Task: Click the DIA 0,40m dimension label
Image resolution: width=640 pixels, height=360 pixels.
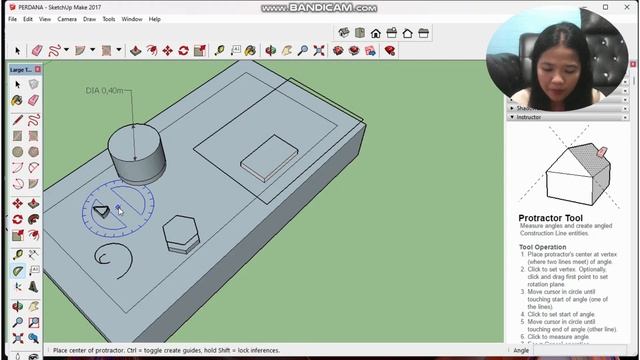Action: 104,91
